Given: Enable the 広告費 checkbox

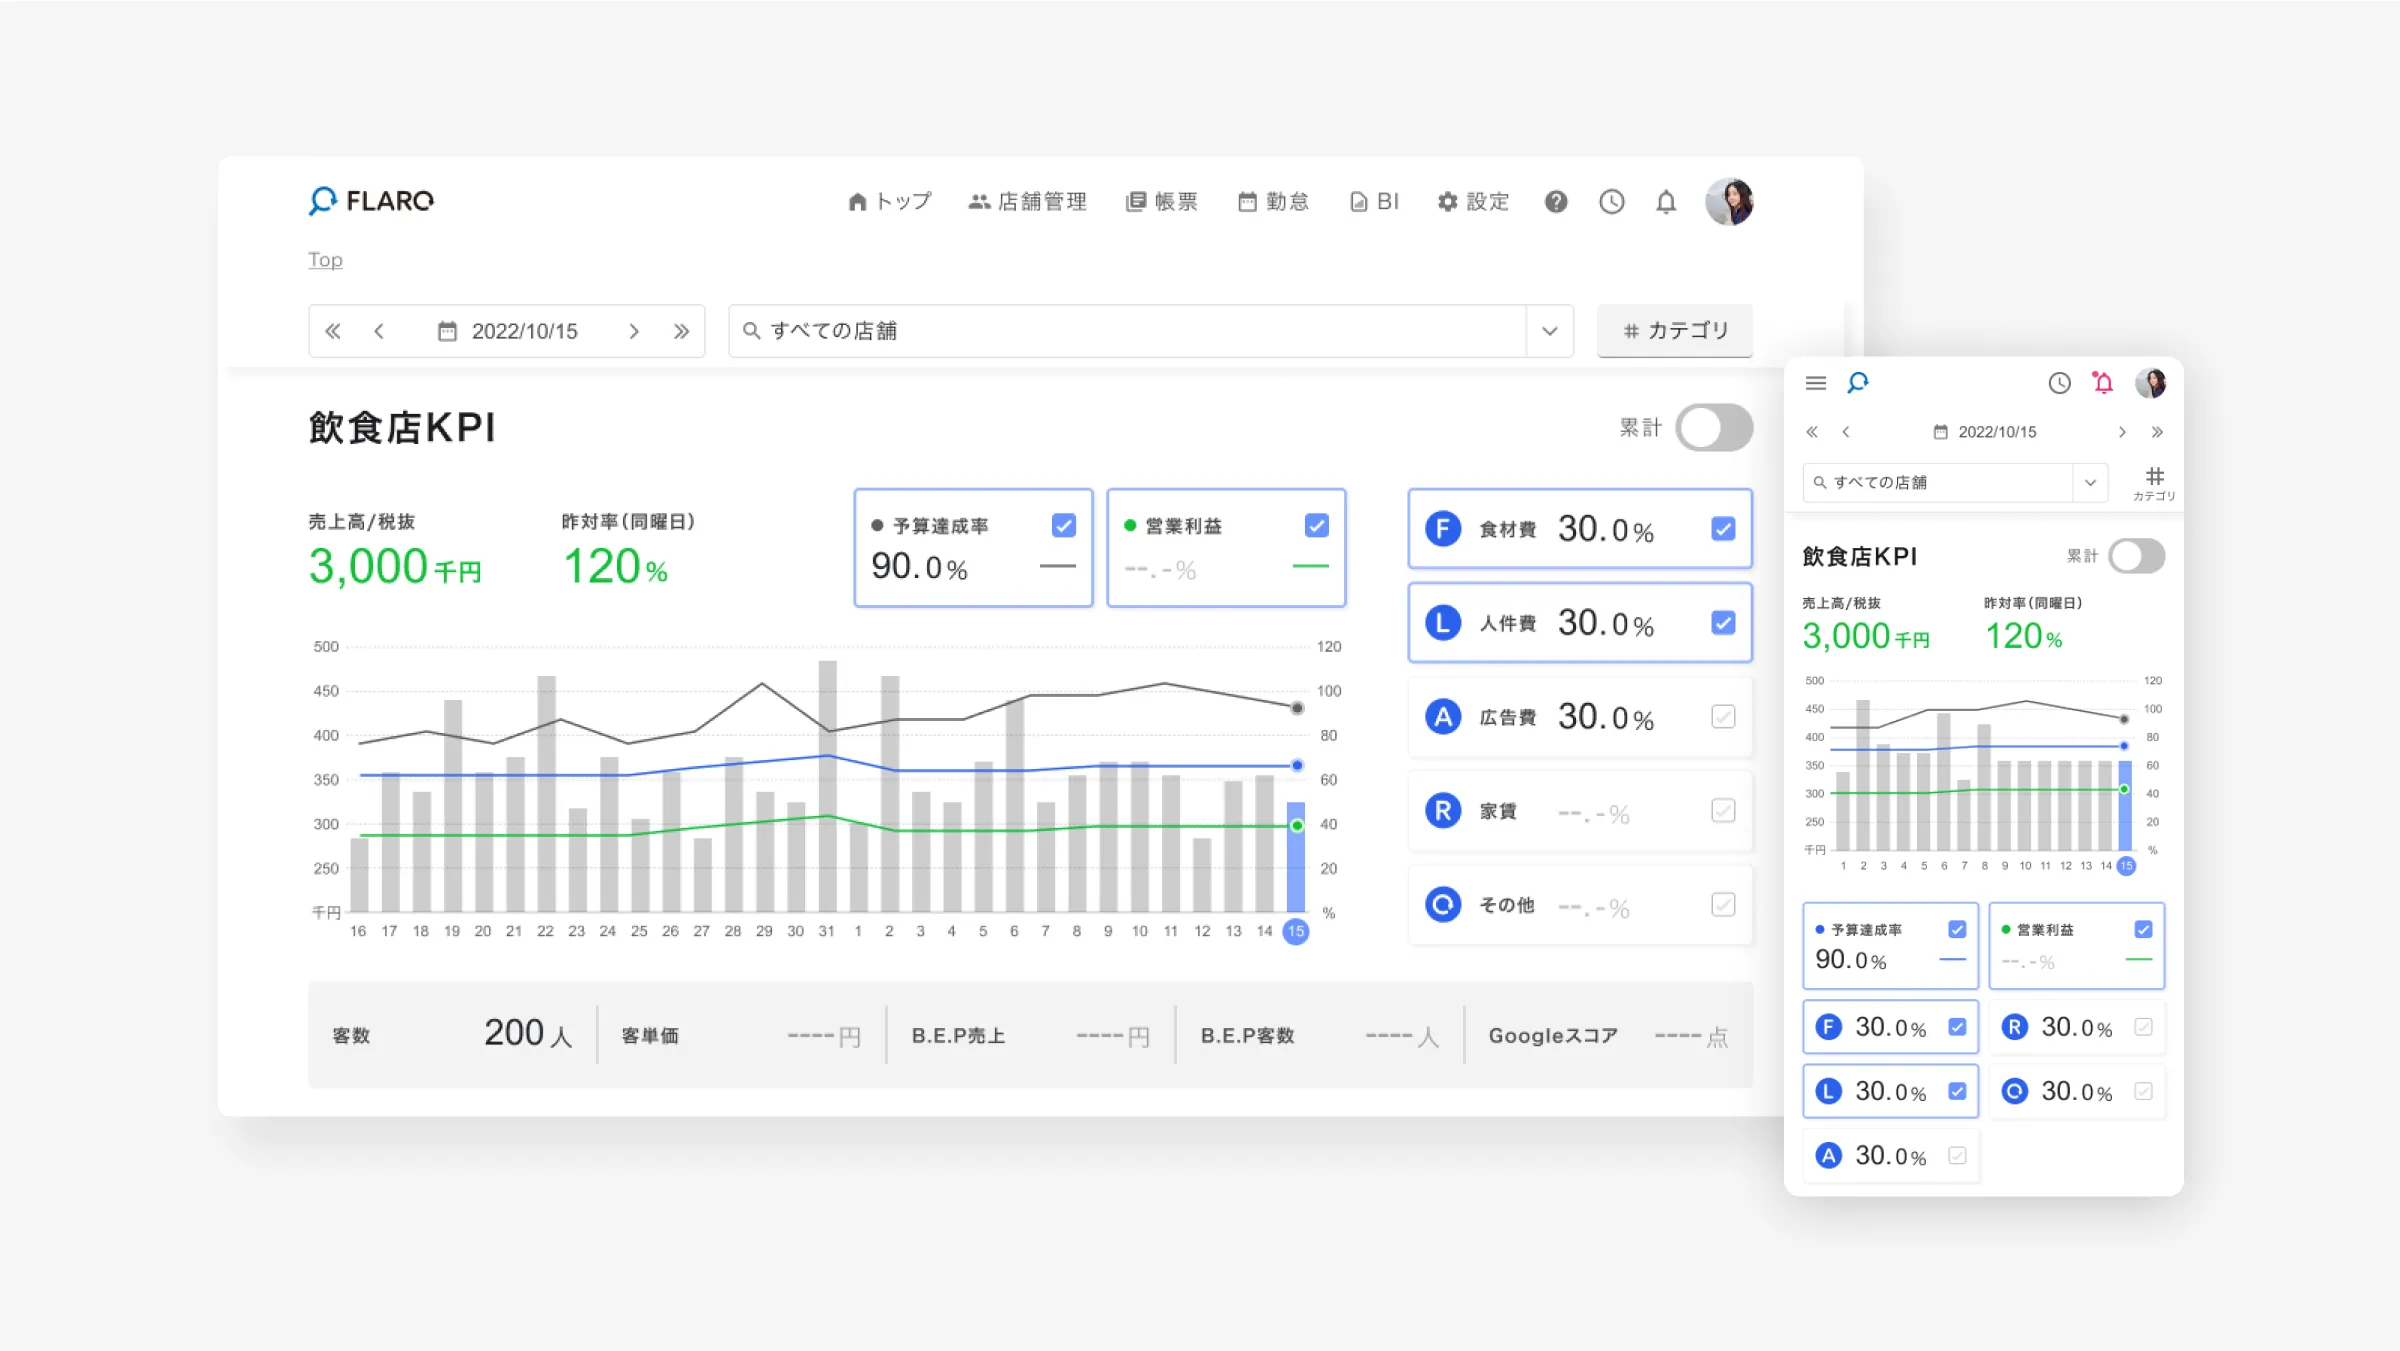Looking at the screenshot, I should pos(1722,716).
